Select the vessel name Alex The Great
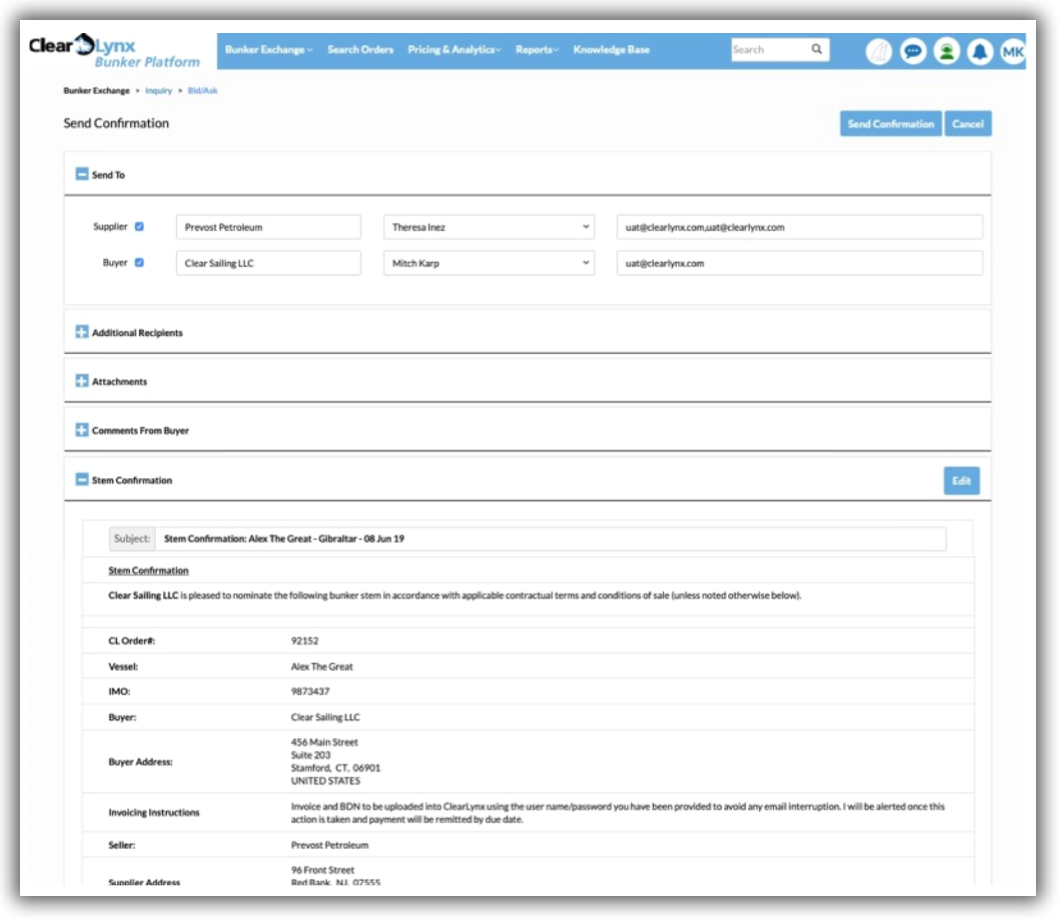The image size is (1064, 921). pos(322,666)
